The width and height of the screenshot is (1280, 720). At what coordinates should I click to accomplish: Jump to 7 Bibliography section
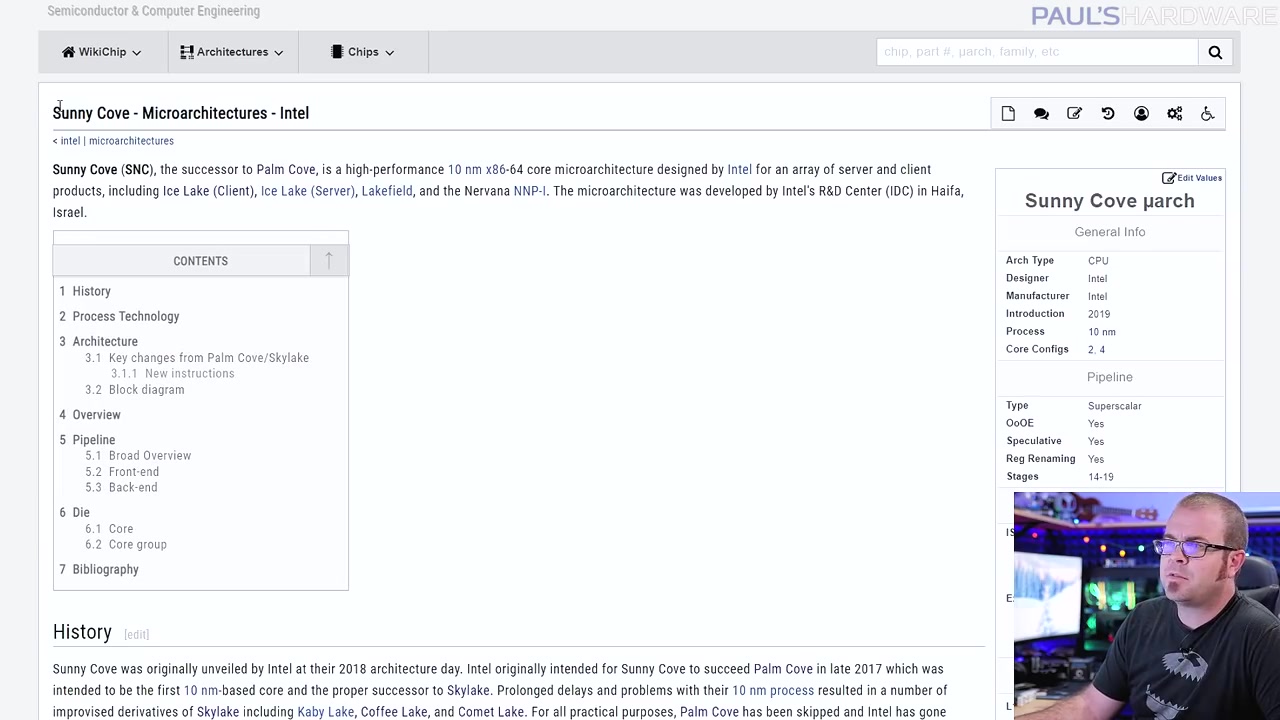tap(98, 569)
